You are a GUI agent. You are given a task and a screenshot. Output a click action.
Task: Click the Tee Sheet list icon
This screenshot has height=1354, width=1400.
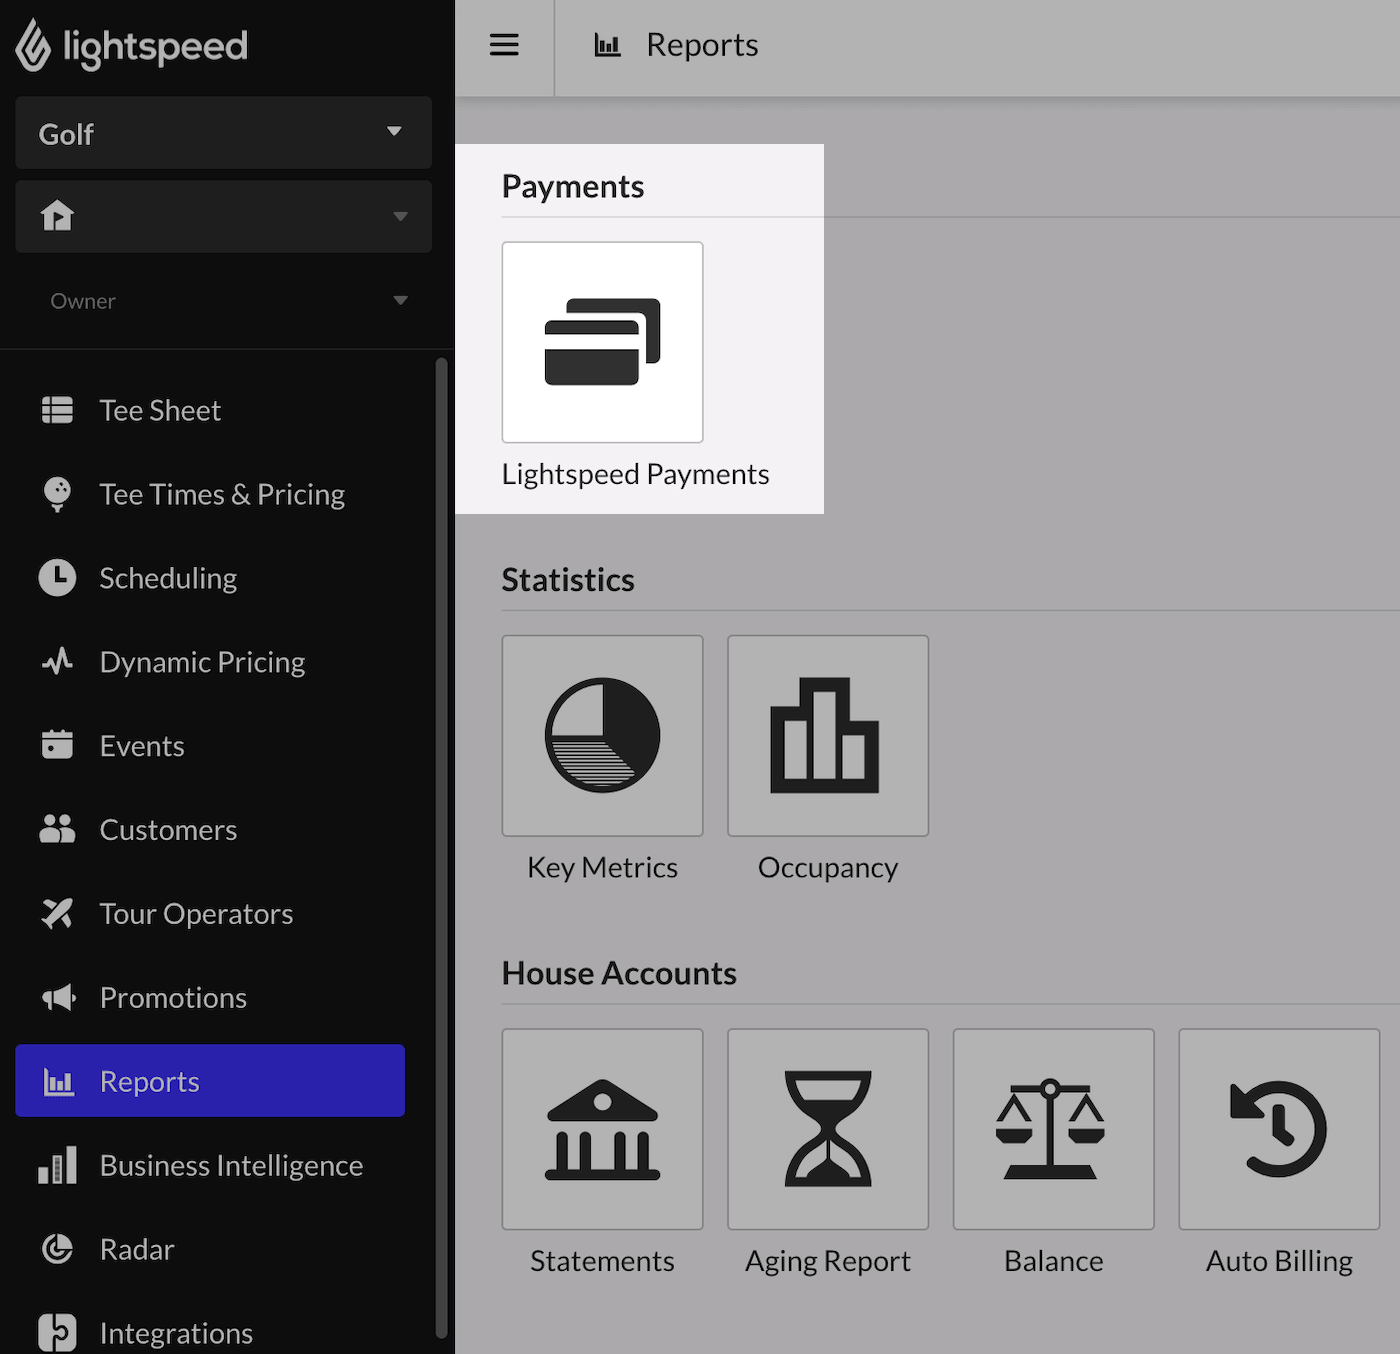click(x=57, y=410)
